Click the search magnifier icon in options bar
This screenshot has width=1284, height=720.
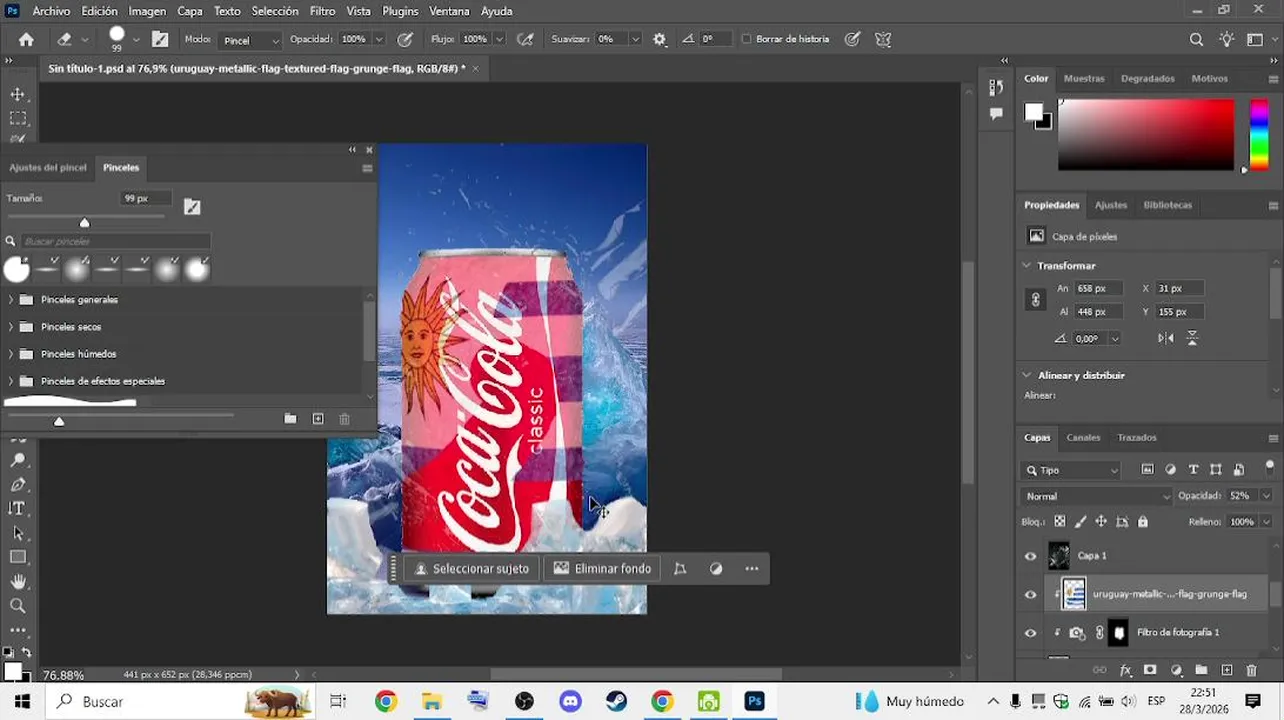(1196, 40)
